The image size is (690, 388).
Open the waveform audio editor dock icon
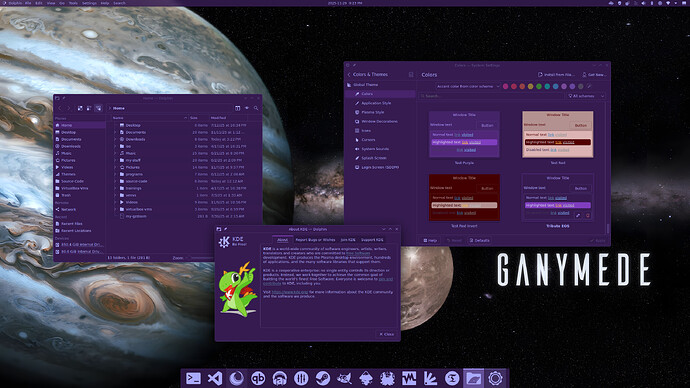409,378
